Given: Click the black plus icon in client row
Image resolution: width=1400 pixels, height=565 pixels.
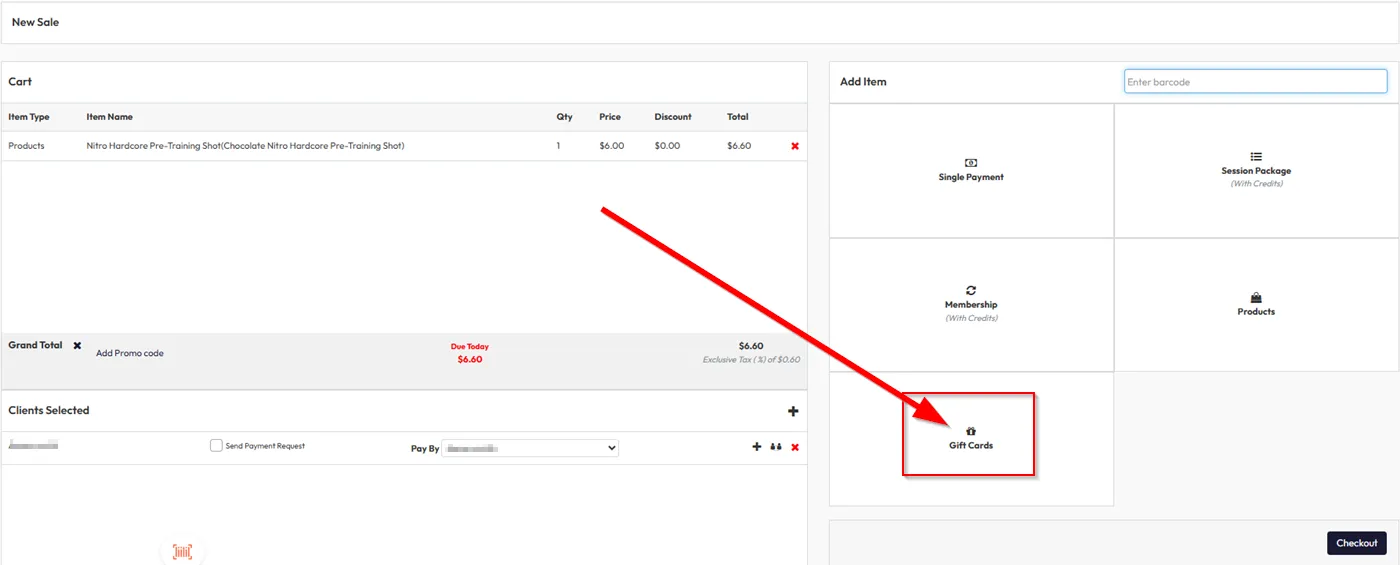Looking at the screenshot, I should click(757, 447).
